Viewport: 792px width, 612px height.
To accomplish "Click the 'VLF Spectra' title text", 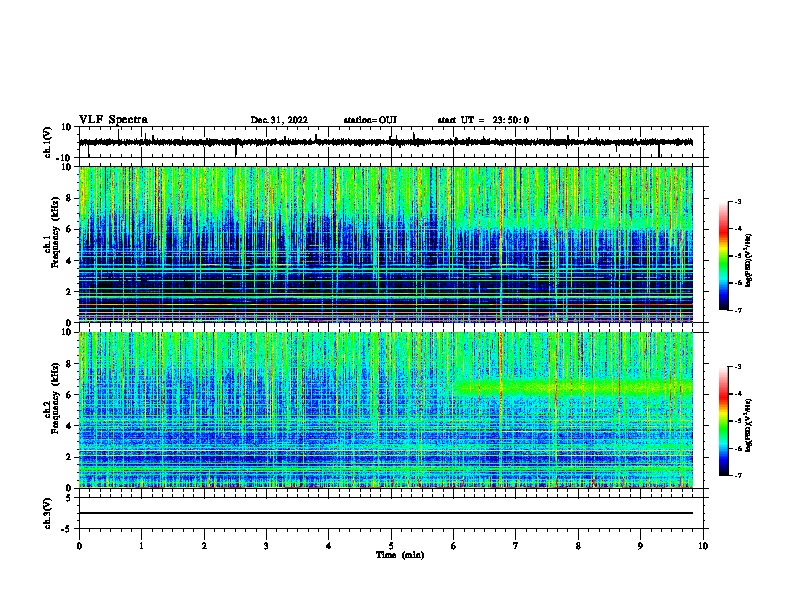I will pos(114,120).
